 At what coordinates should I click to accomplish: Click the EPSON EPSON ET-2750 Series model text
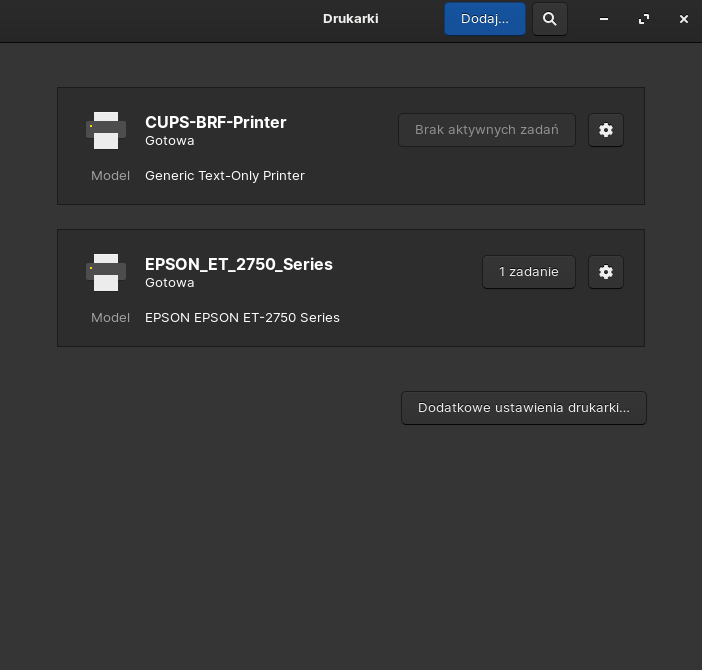pos(242,317)
